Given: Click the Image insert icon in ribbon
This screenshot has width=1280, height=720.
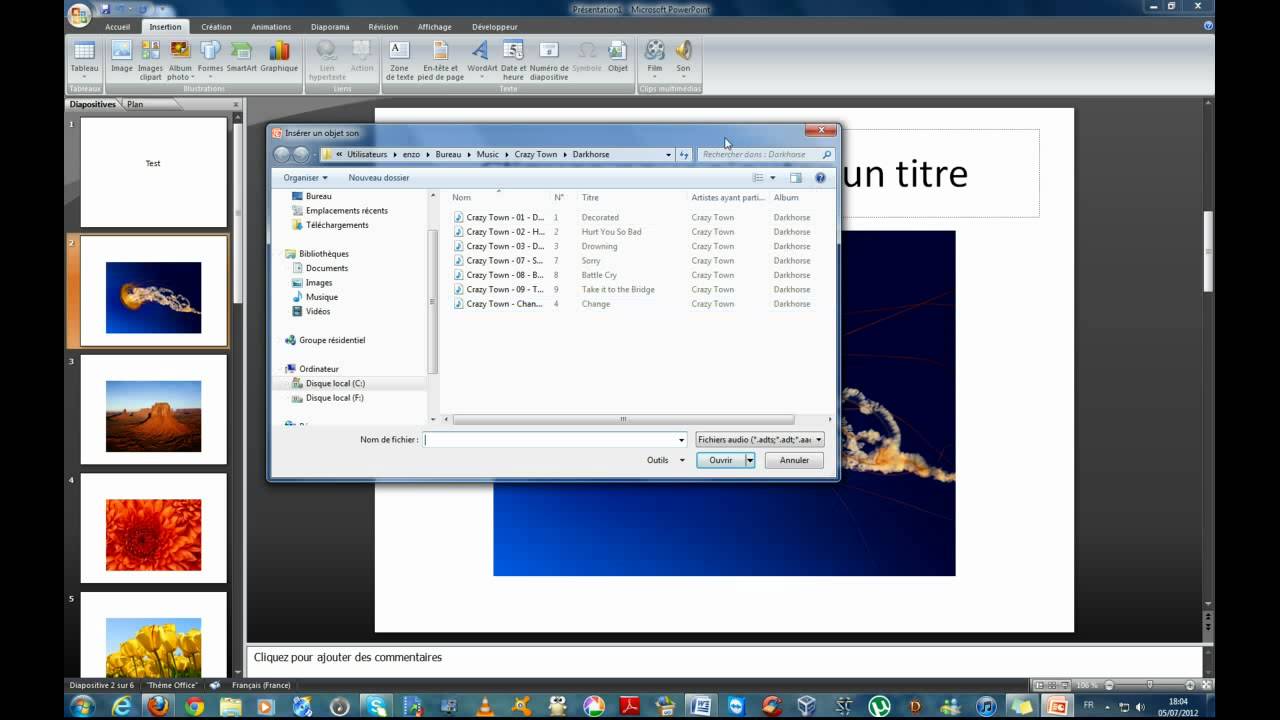Looking at the screenshot, I should point(122,58).
